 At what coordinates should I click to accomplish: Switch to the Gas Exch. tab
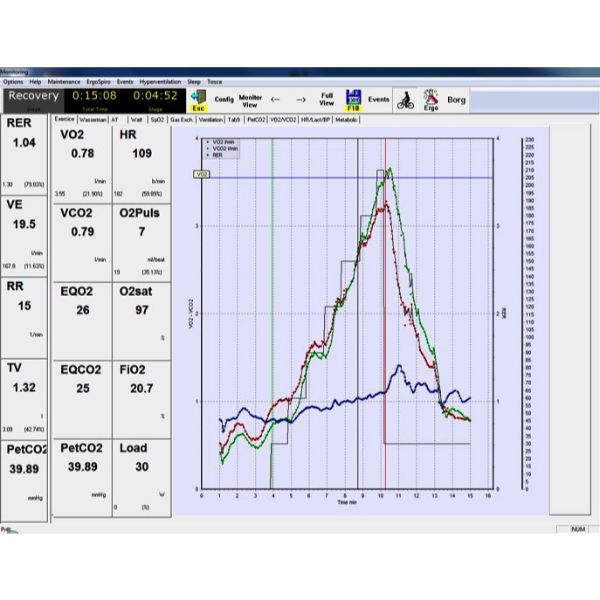(x=182, y=120)
